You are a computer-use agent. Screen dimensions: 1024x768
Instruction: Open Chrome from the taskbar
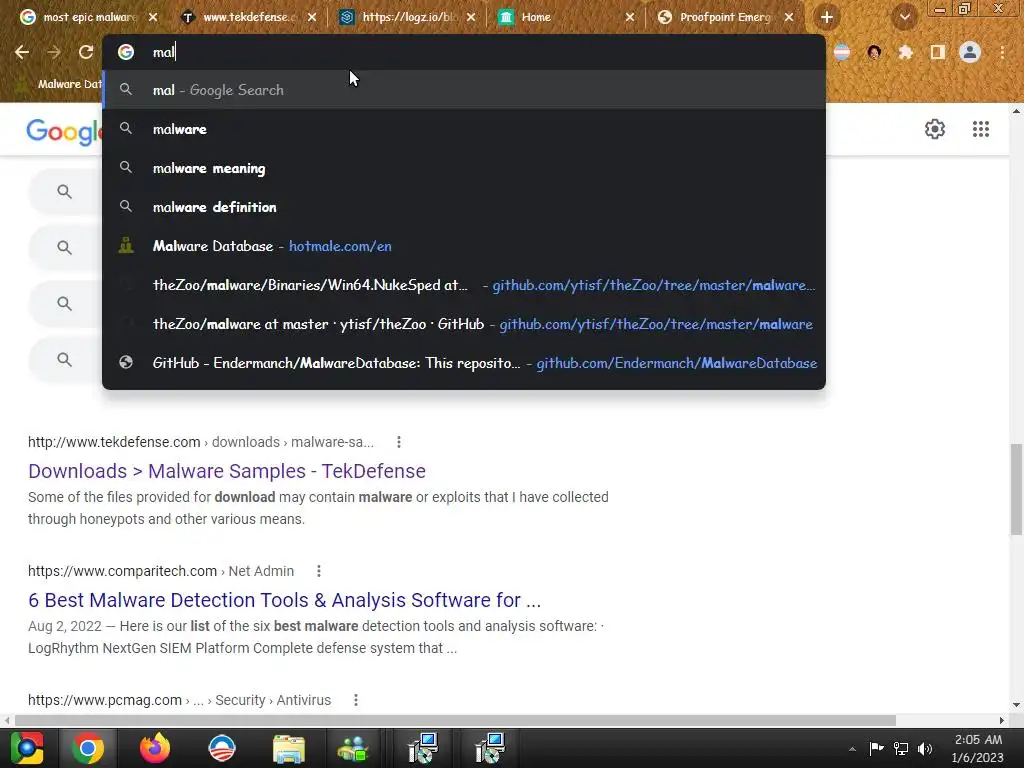coord(88,748)
